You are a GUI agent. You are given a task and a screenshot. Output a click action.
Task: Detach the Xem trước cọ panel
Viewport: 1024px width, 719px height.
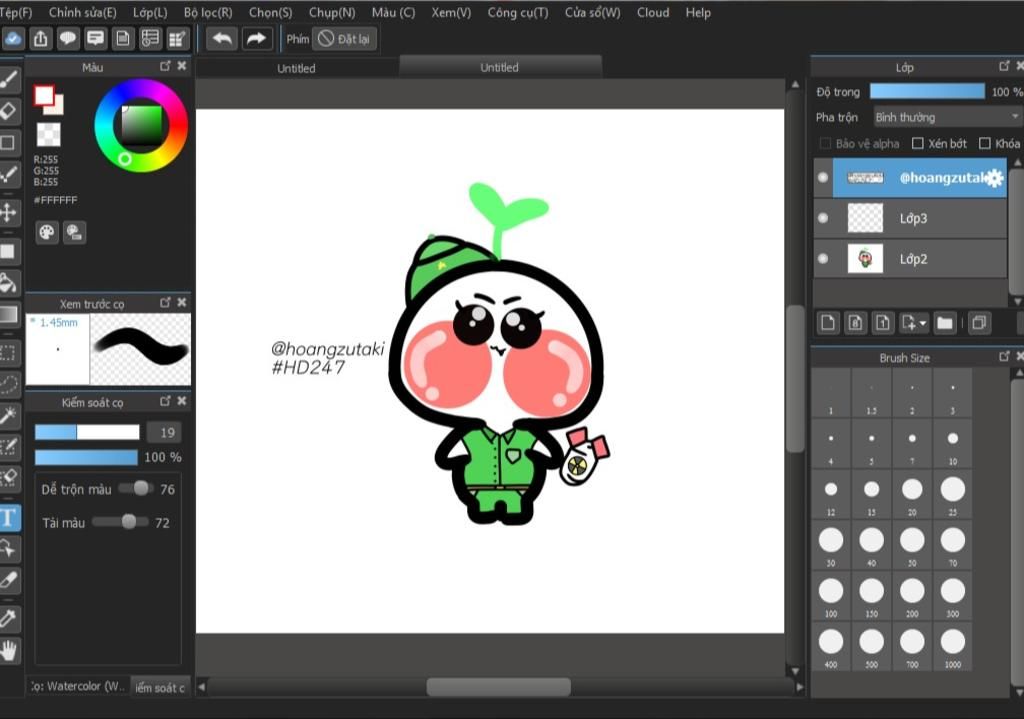(x=165, y=302)
